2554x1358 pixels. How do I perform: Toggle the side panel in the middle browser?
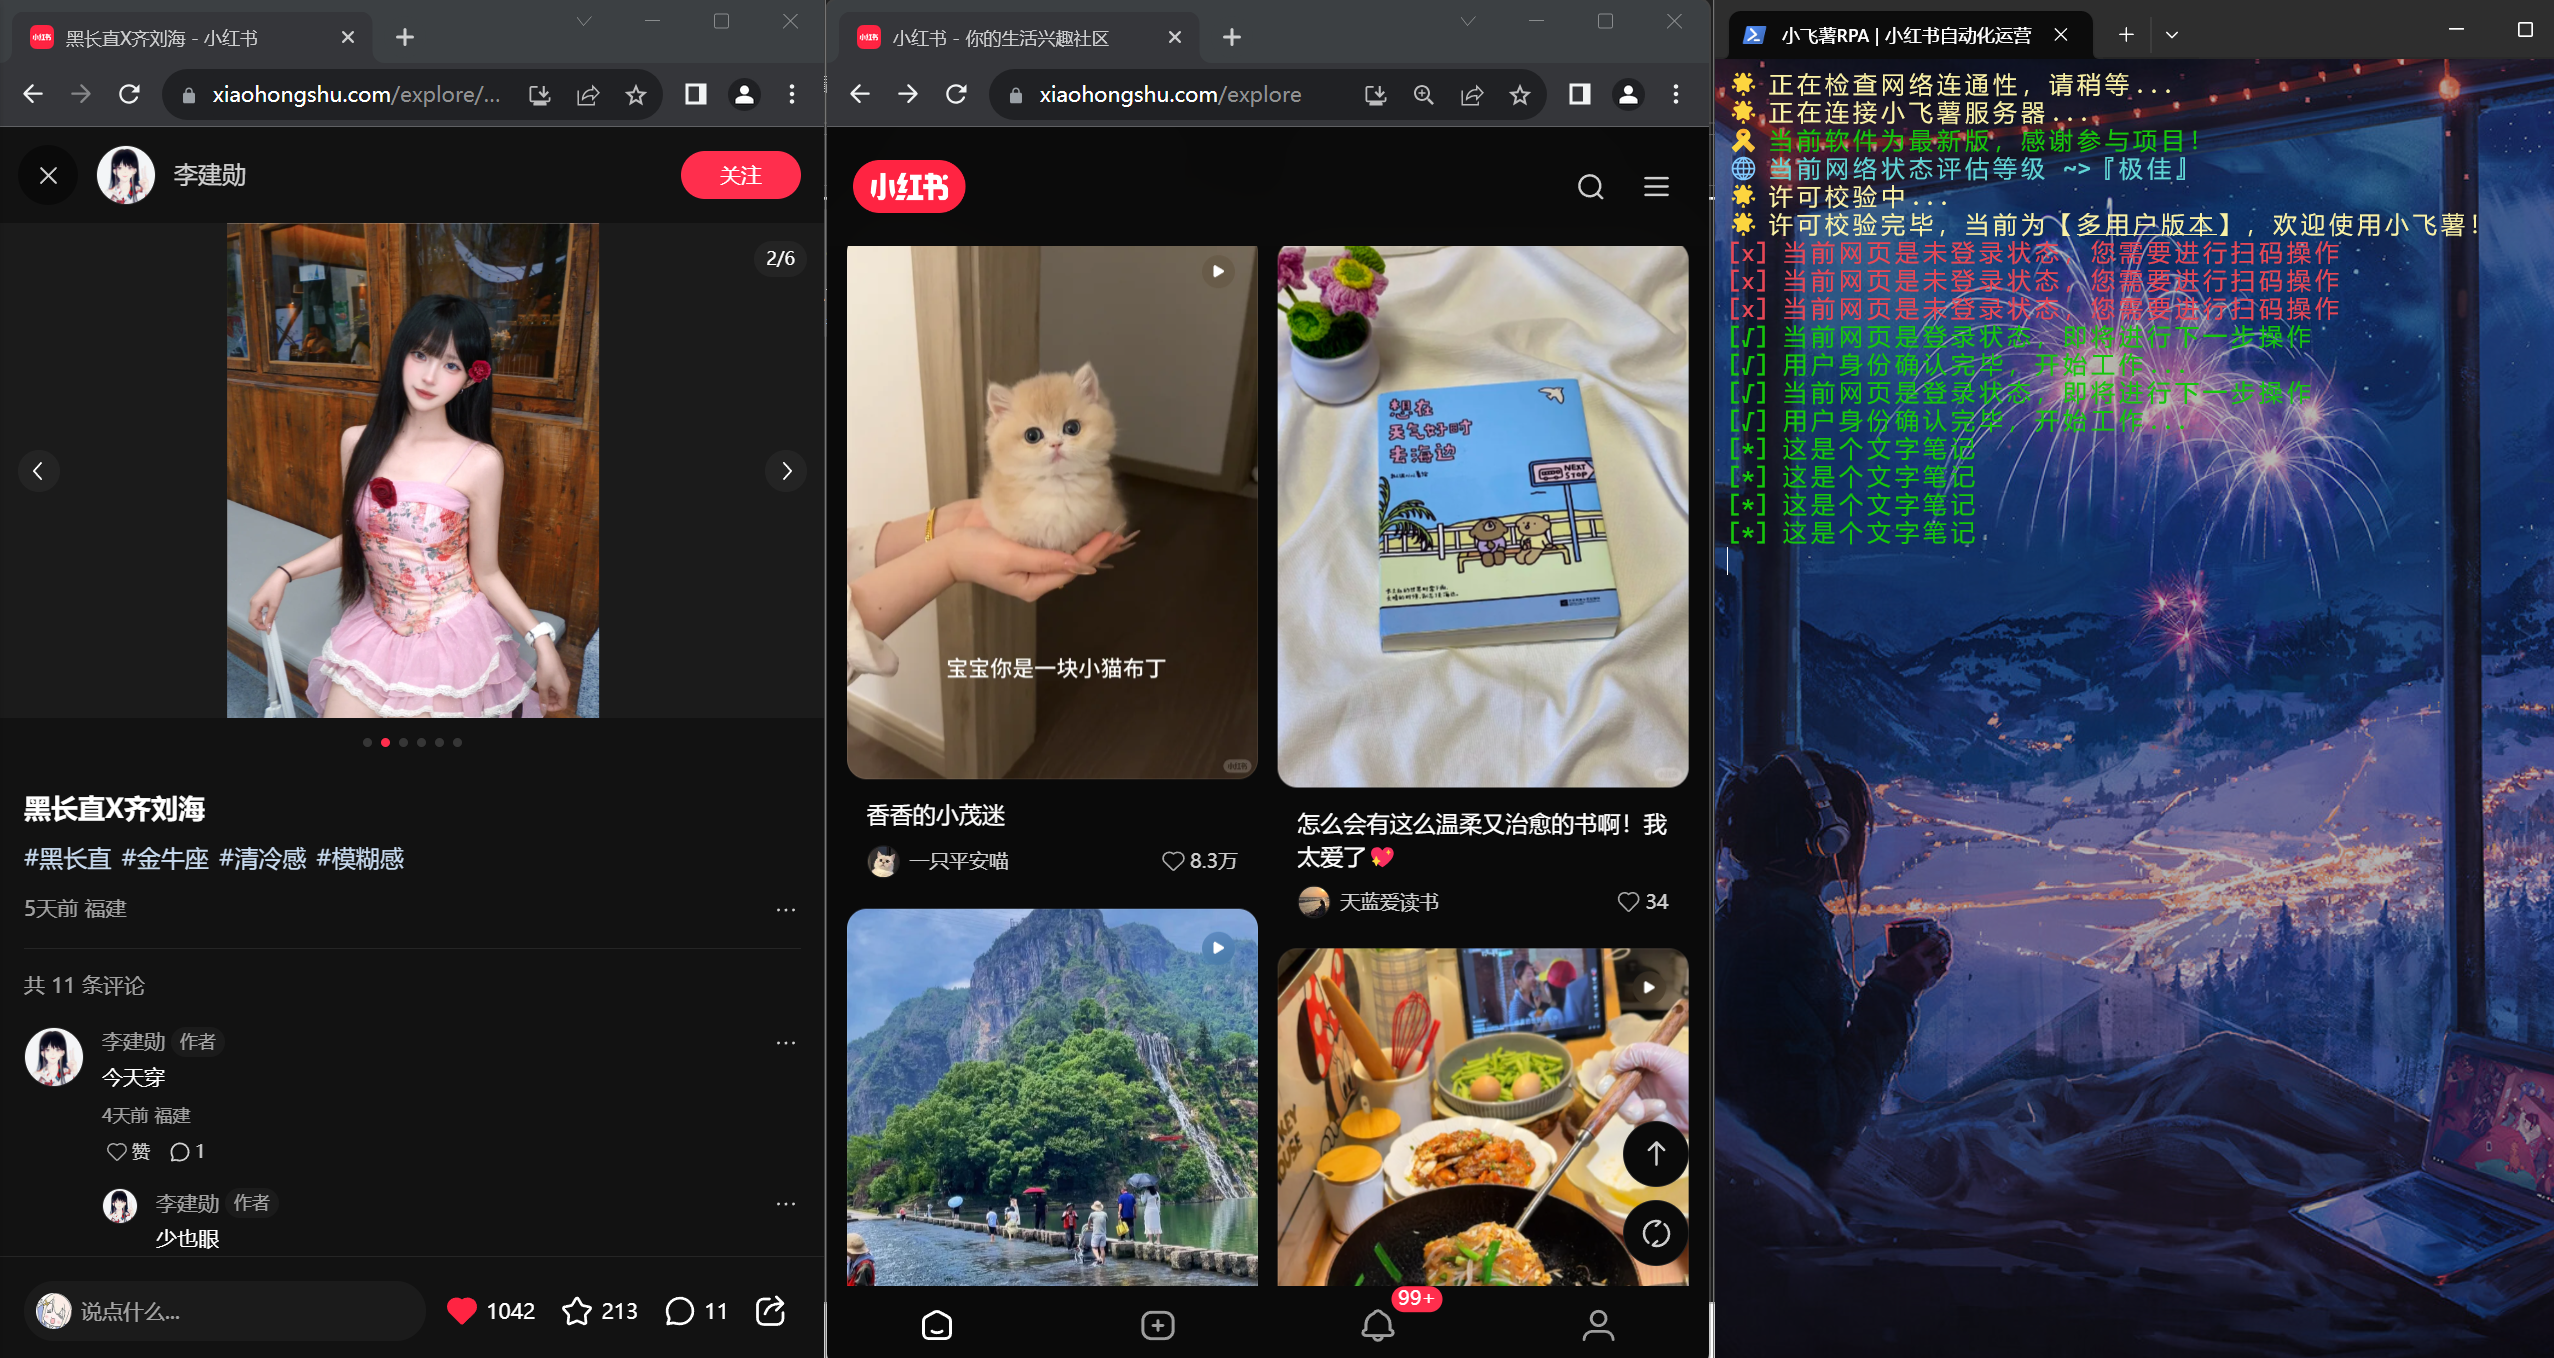[x=1580, y=94]
